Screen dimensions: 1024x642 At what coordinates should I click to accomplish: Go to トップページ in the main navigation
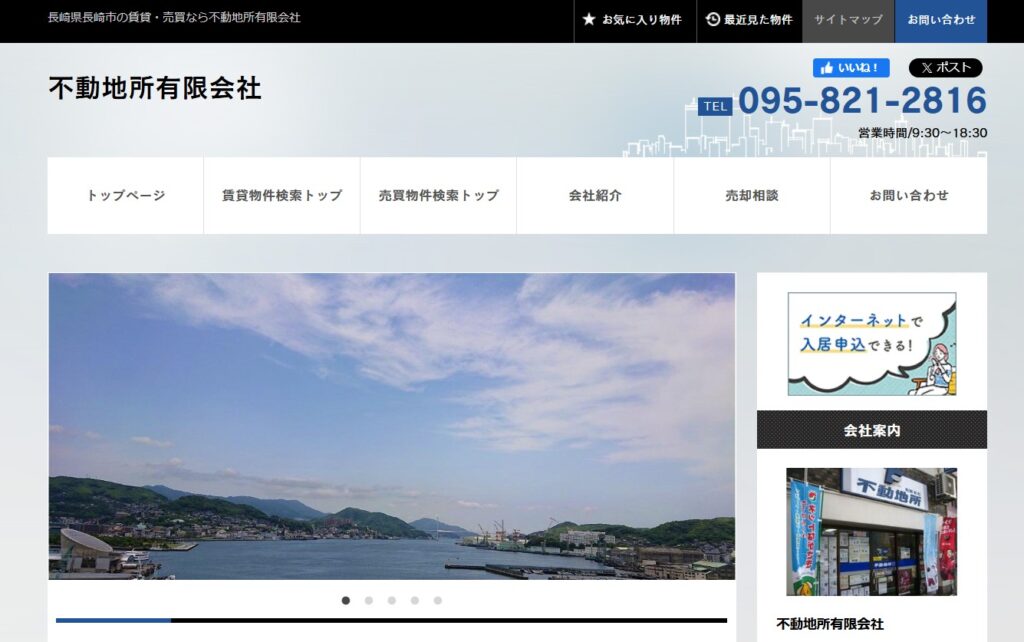point(126,196)
